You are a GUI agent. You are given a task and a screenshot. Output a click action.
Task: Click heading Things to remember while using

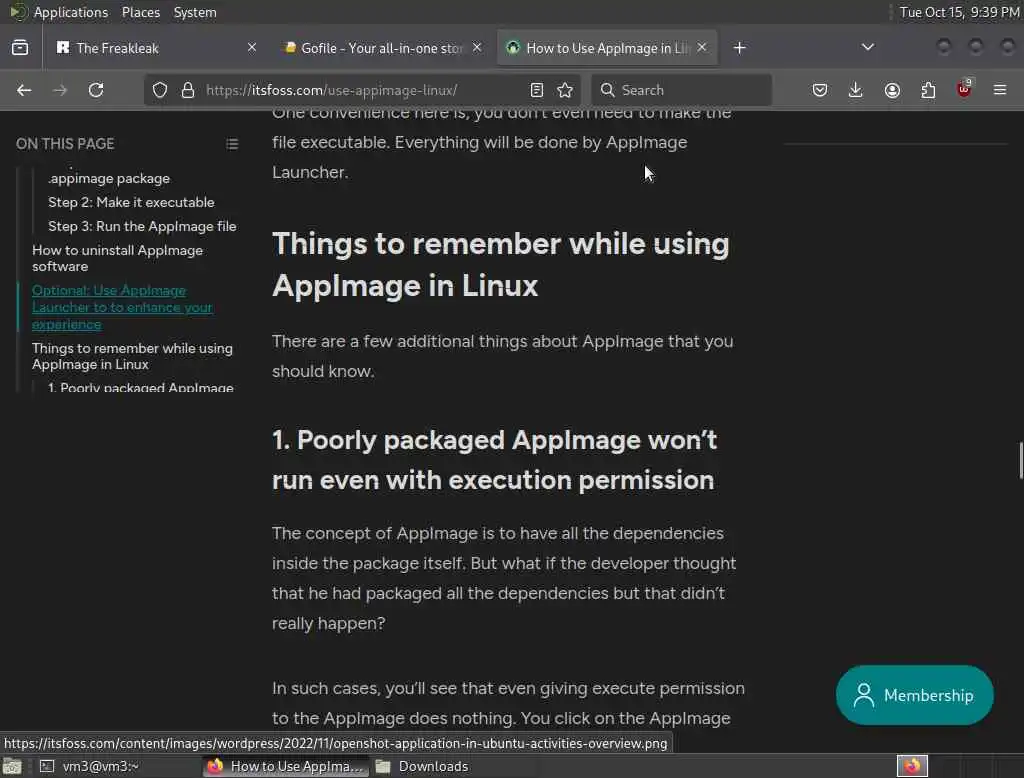[x=500, y=265]
